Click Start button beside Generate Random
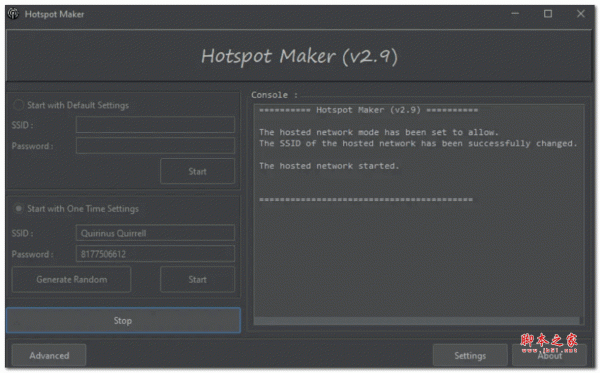 (x=197, y=280)
